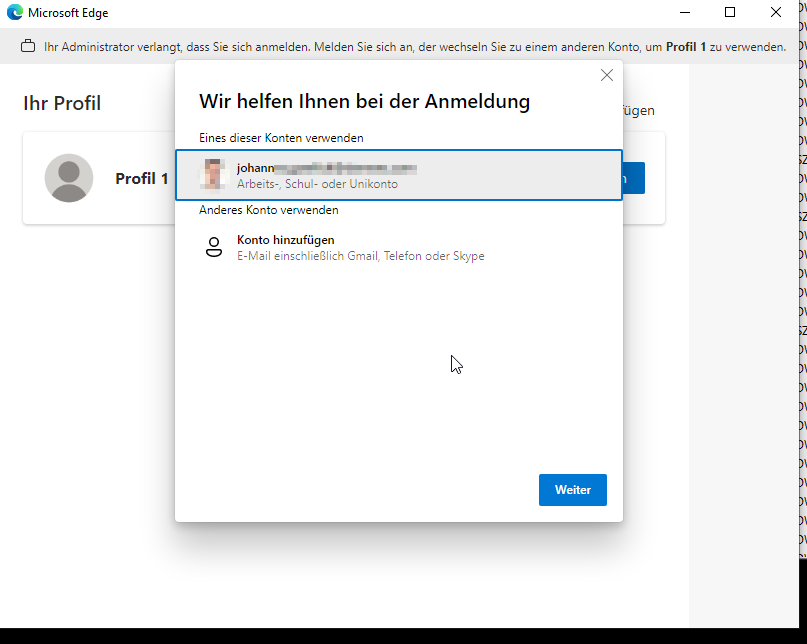This screenshot has height=644, width=807.
Task: Minimize the Microsoft Edge window
Action: pyautogui.click(x=685, y=12)
